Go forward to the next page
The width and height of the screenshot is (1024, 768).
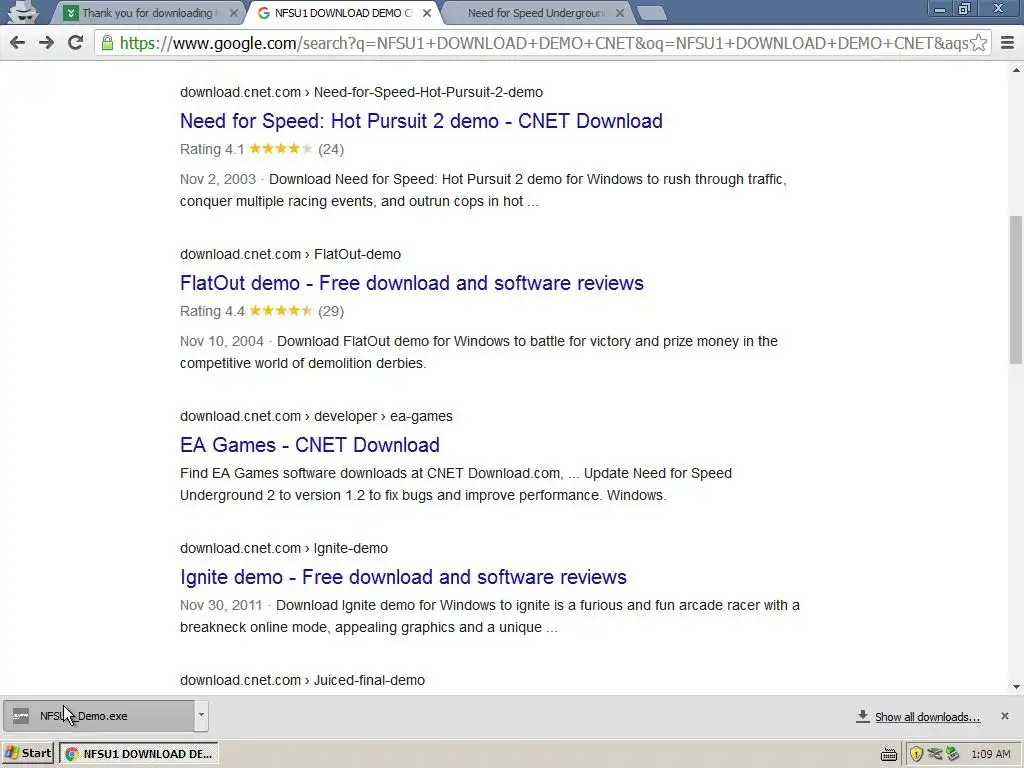point(46,43)
